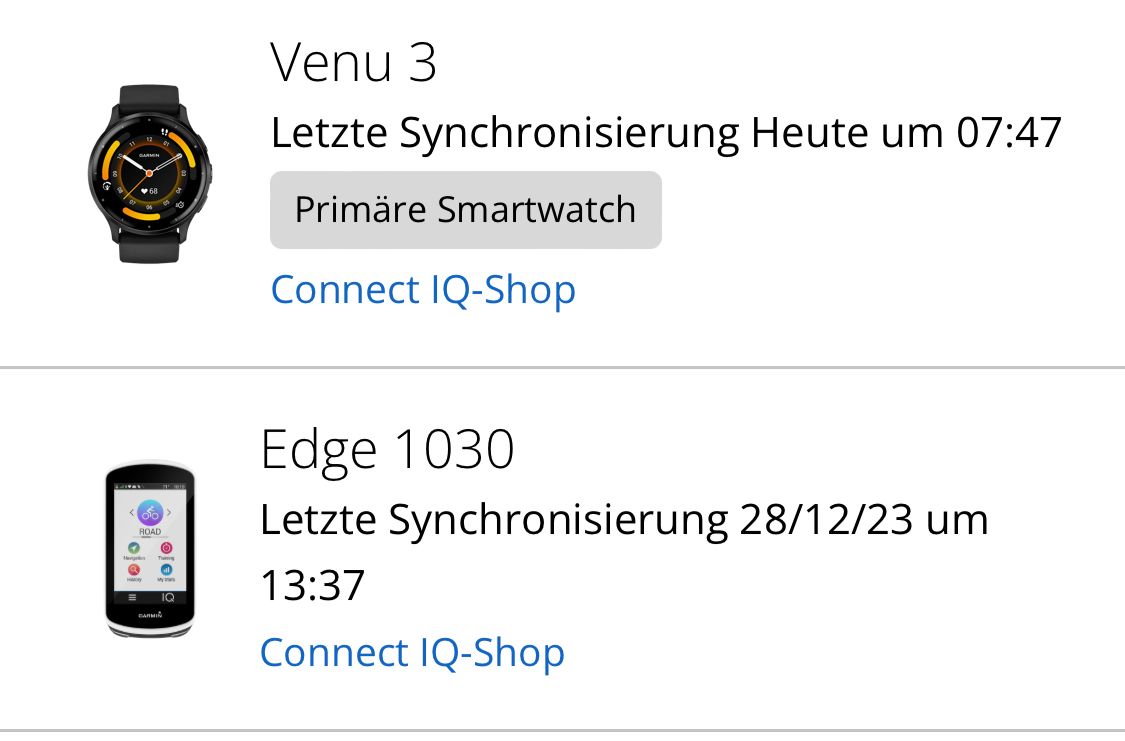The image size is (1125, 741).
Task: Tap the bike ROAD profile icon on Edge screen
Action: 149,514
